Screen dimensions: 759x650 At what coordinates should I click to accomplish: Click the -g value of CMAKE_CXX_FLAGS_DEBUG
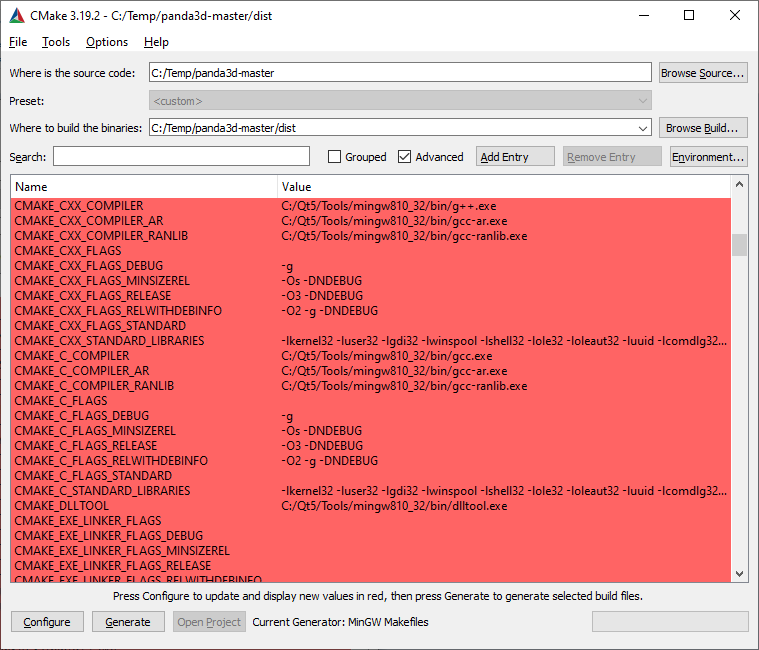287,266
